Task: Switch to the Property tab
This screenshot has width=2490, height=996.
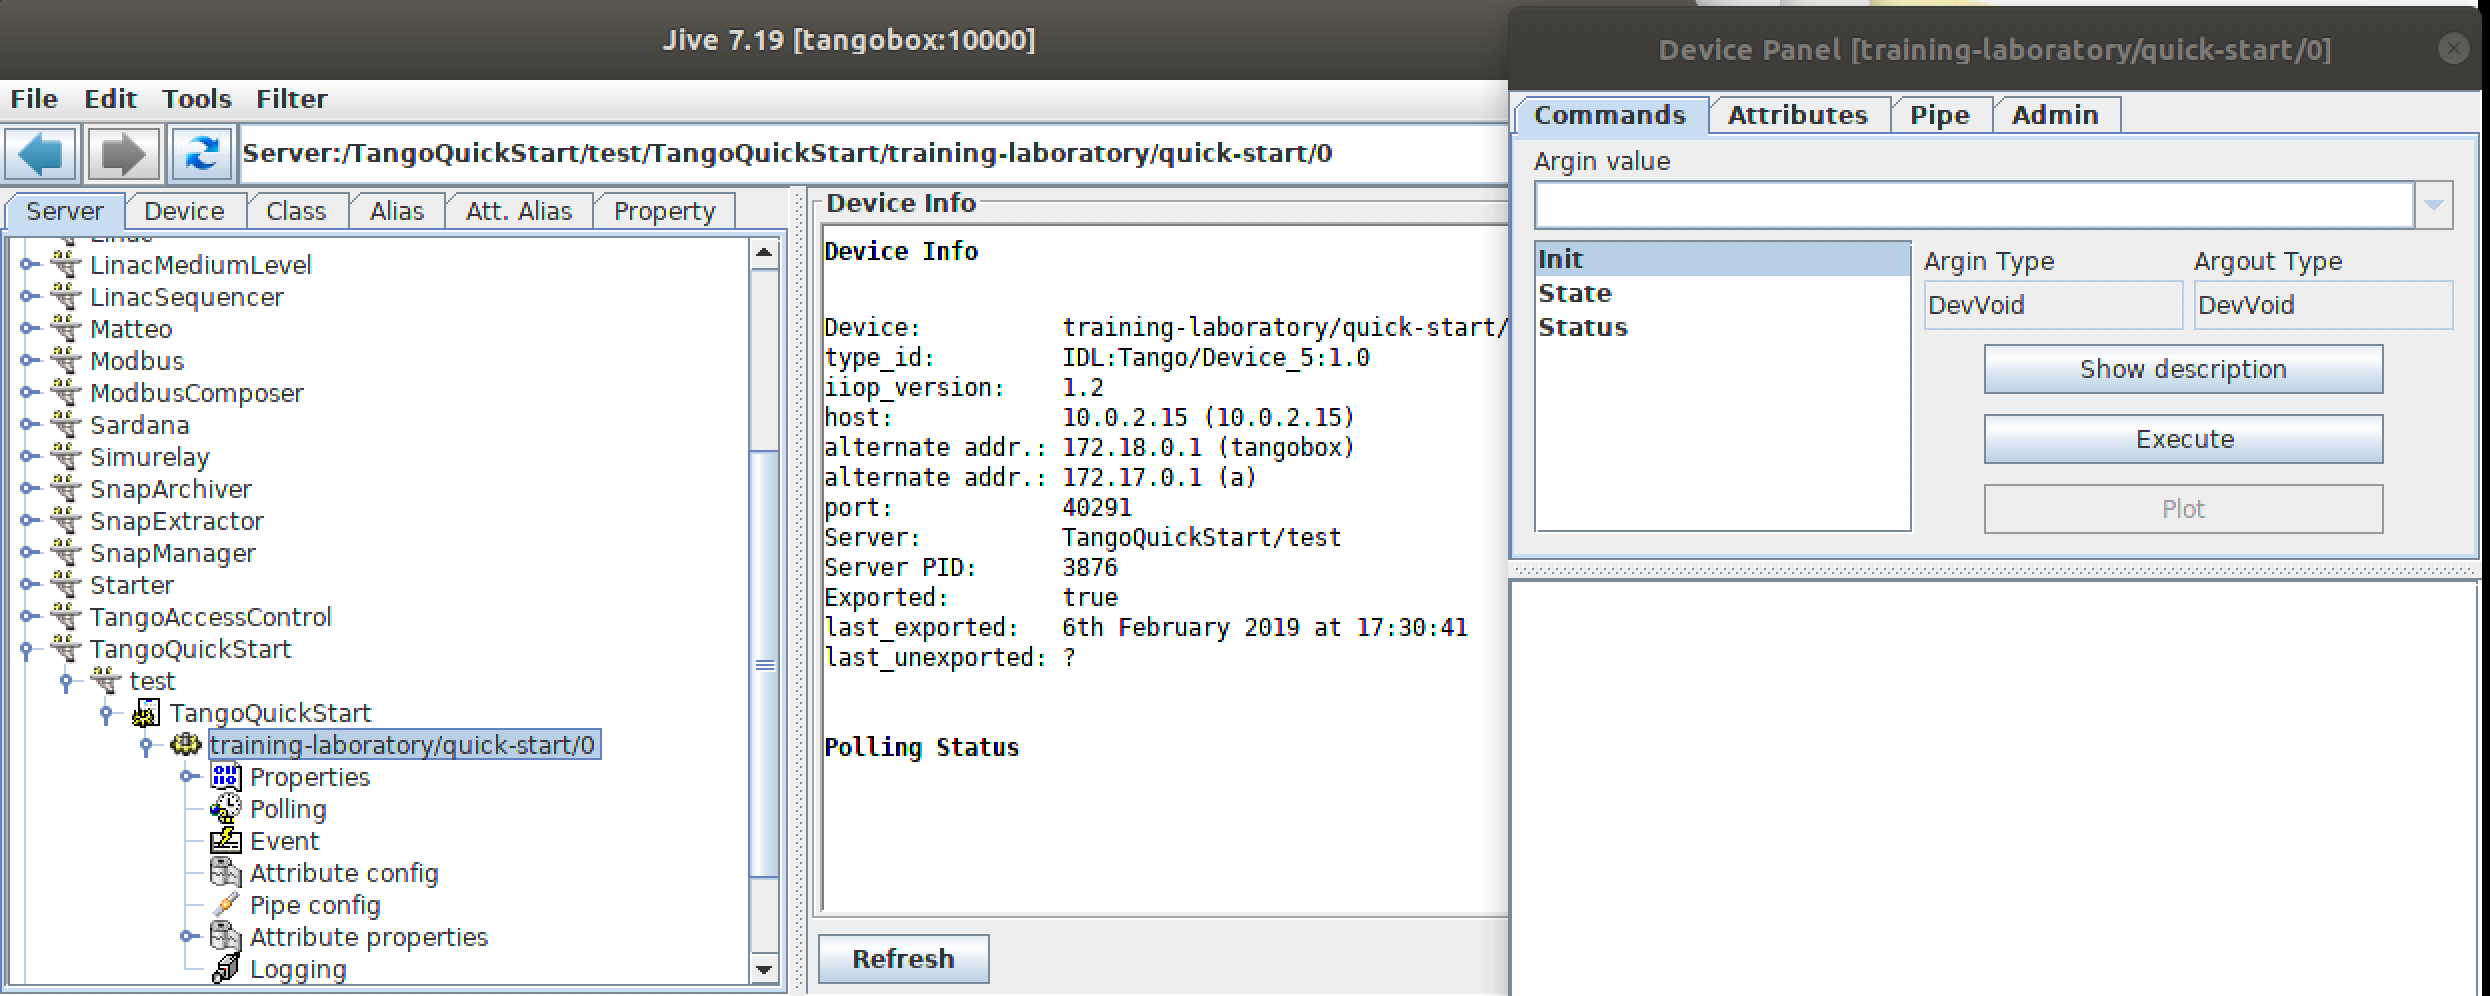Action: click(665, 211)
